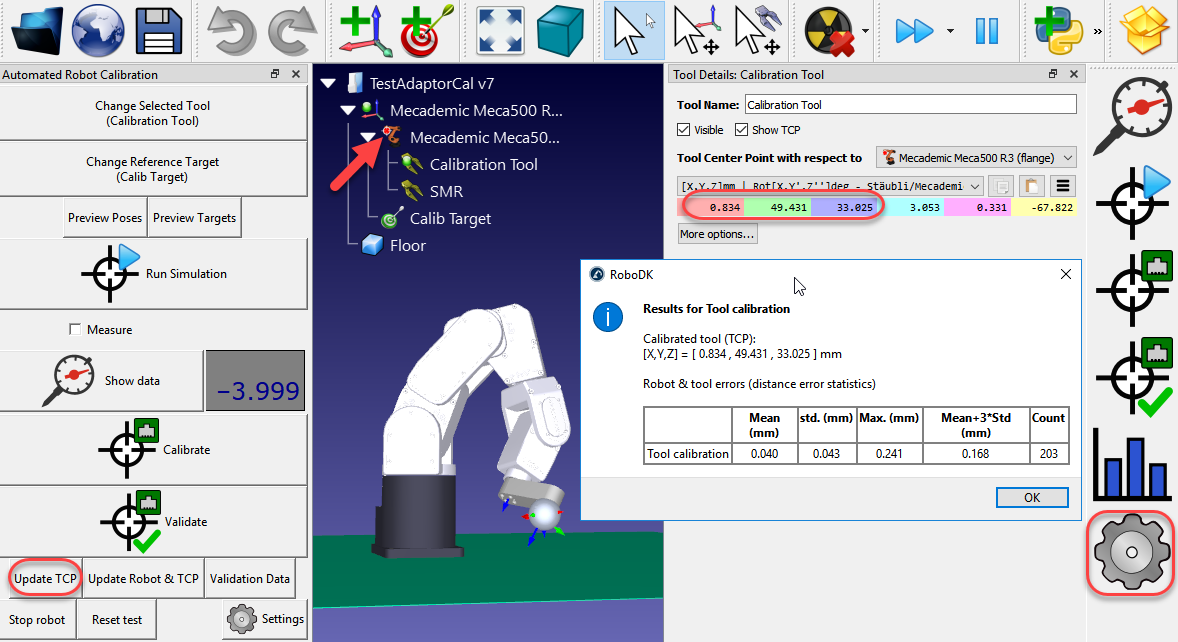Save the station with the floppy disk icon
Screen dimensions: 1178x642
(157, 30)
